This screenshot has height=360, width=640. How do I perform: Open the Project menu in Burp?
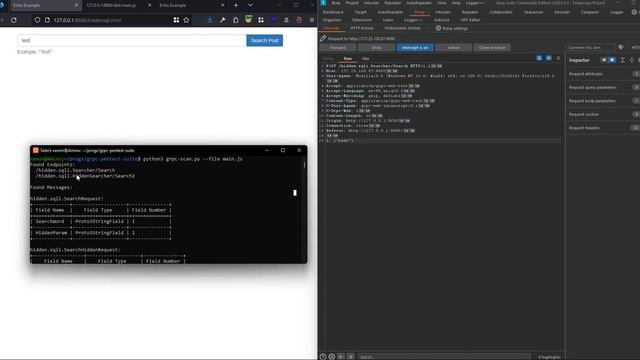[351, 3]
